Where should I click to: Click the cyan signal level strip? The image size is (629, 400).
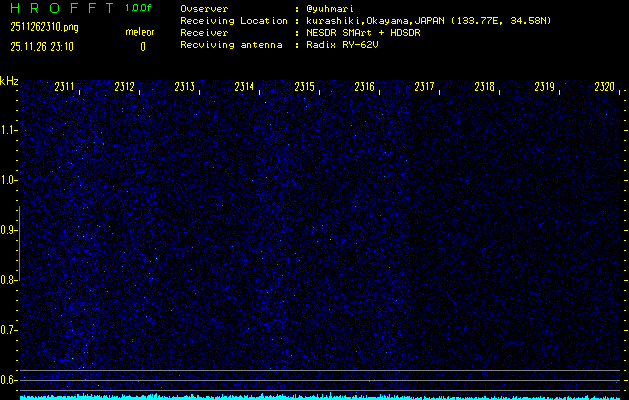(x=320, y=396)
